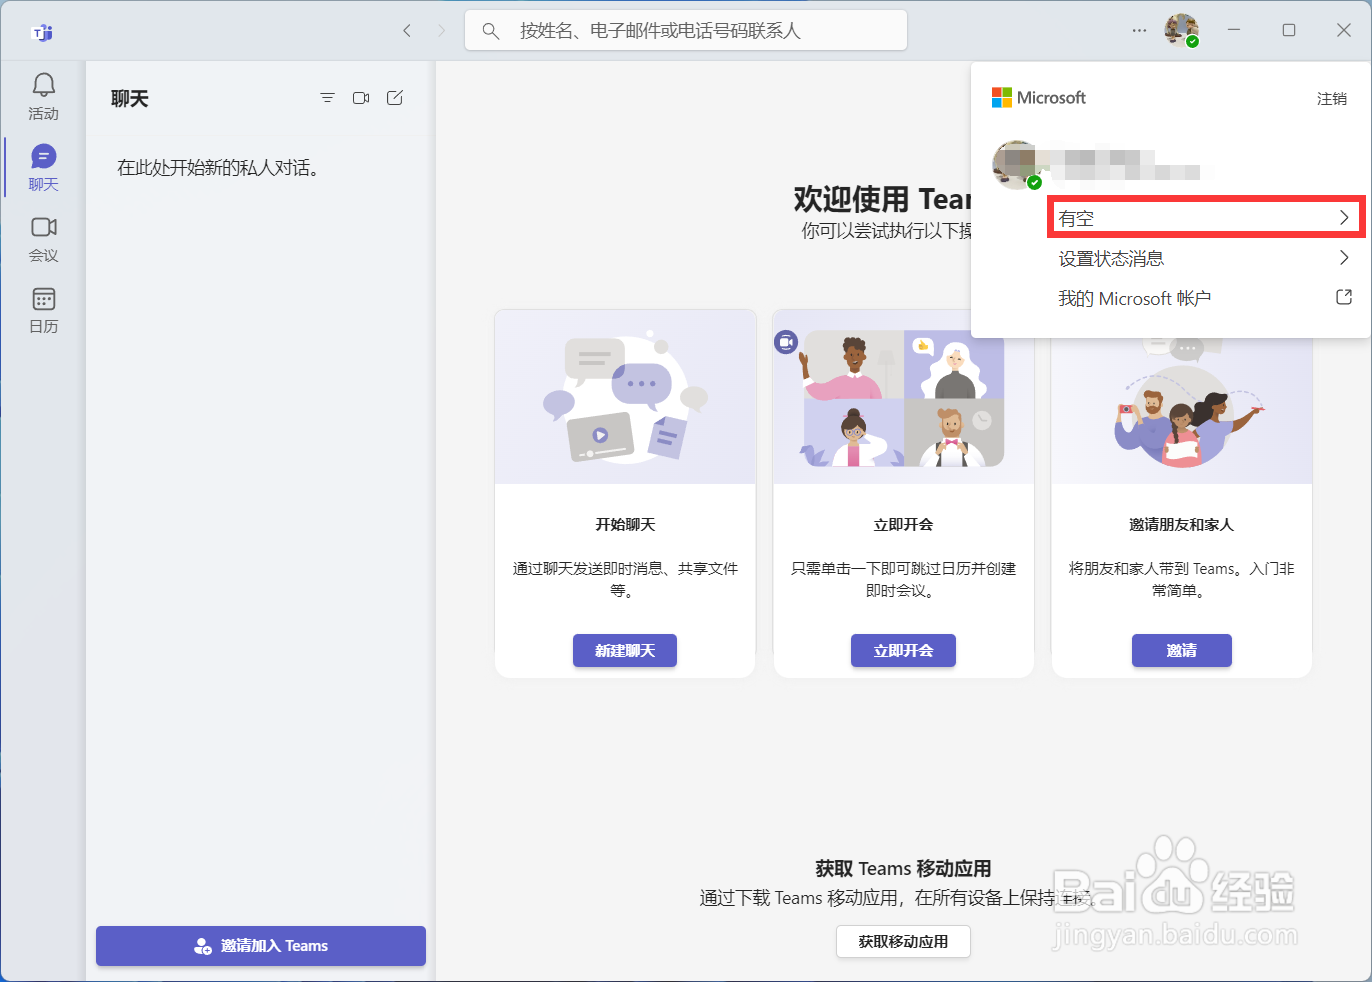1372x982 pixels.
Task: Click 邀请朋友和家人 card title
Action: point(1181,524)
